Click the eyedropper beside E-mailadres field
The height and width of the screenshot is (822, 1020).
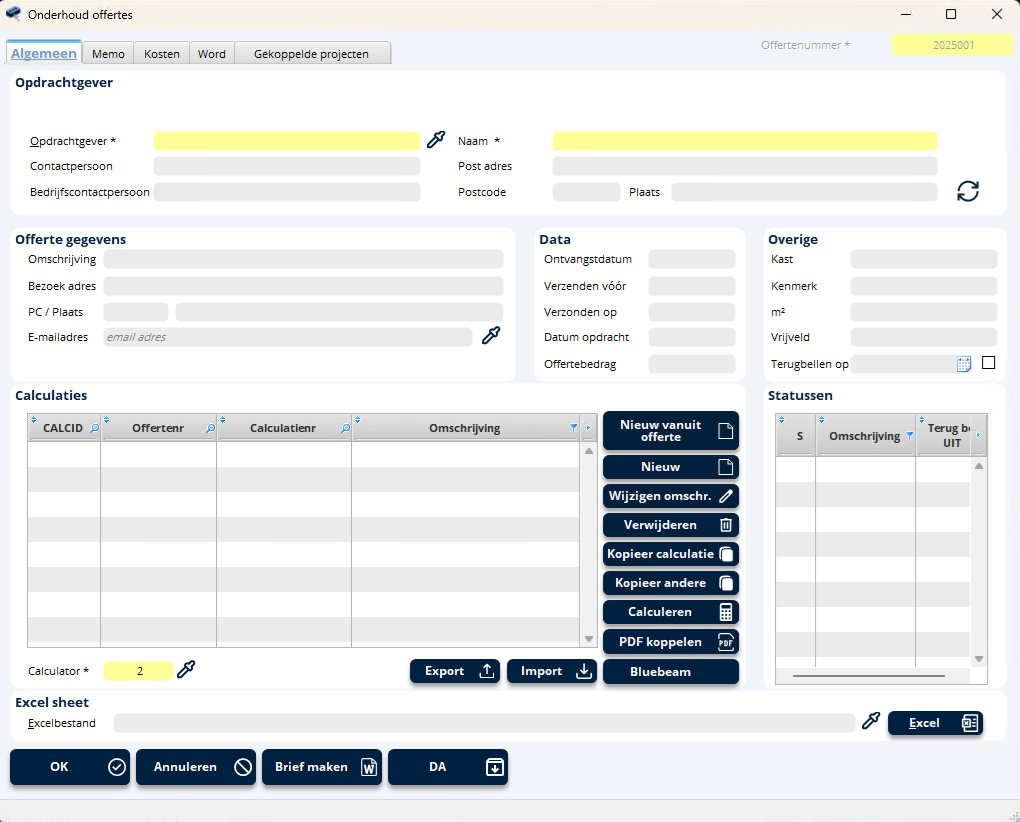pyautogui.click(x=490, y=337)
